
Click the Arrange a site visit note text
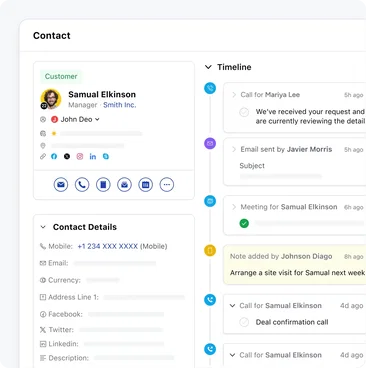297,273
